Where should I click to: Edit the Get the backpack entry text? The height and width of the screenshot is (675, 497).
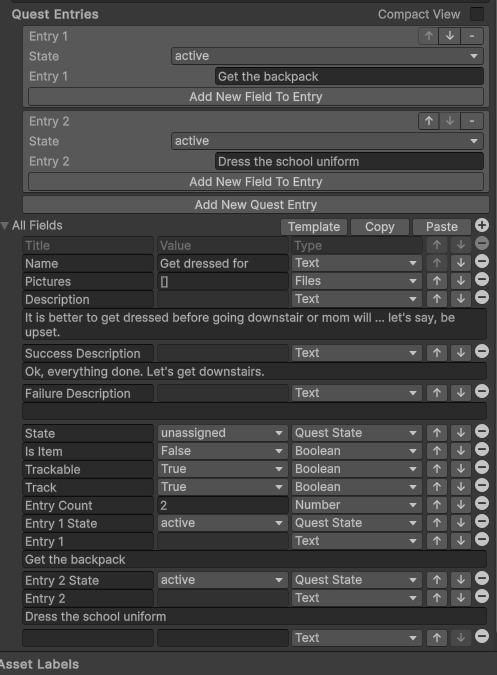349,77
